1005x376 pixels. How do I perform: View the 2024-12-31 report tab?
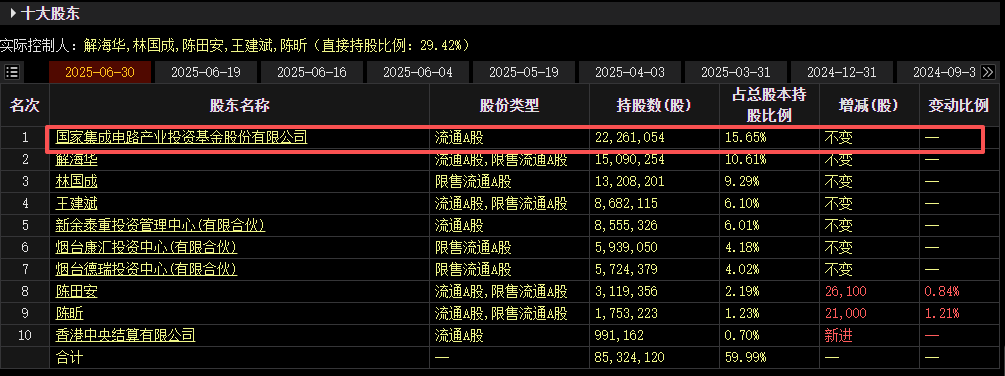[x=842, y=72]
